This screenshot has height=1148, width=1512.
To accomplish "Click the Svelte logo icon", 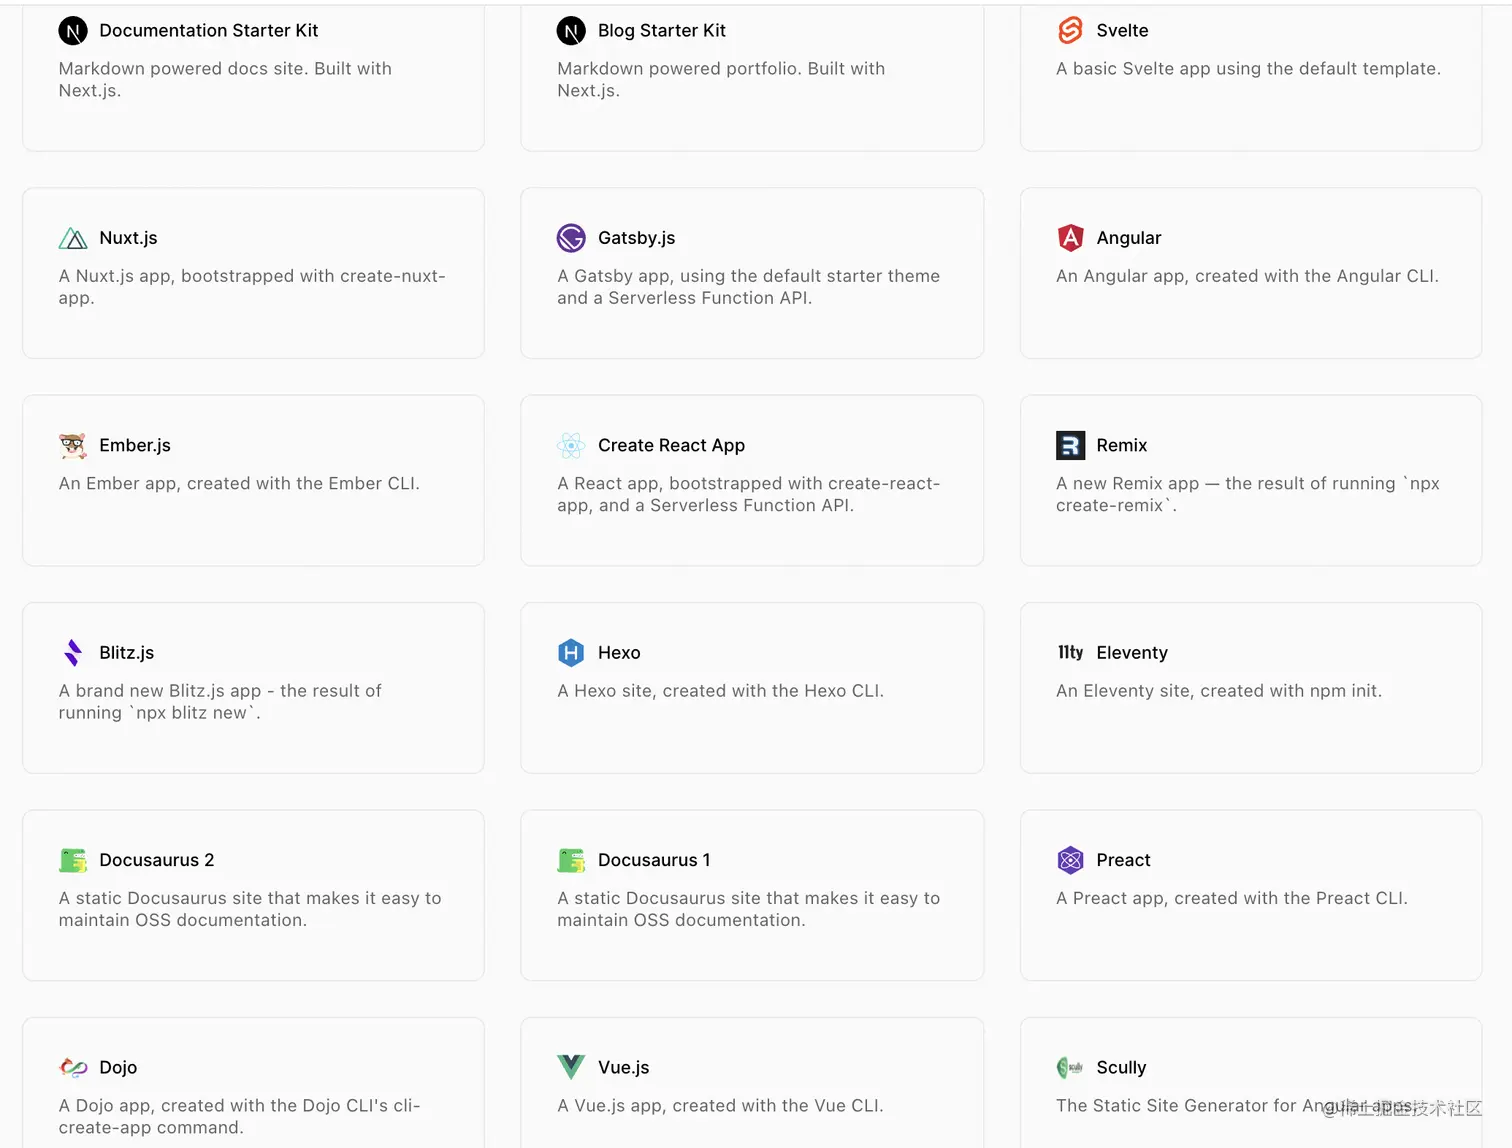I will (1070, 31).
